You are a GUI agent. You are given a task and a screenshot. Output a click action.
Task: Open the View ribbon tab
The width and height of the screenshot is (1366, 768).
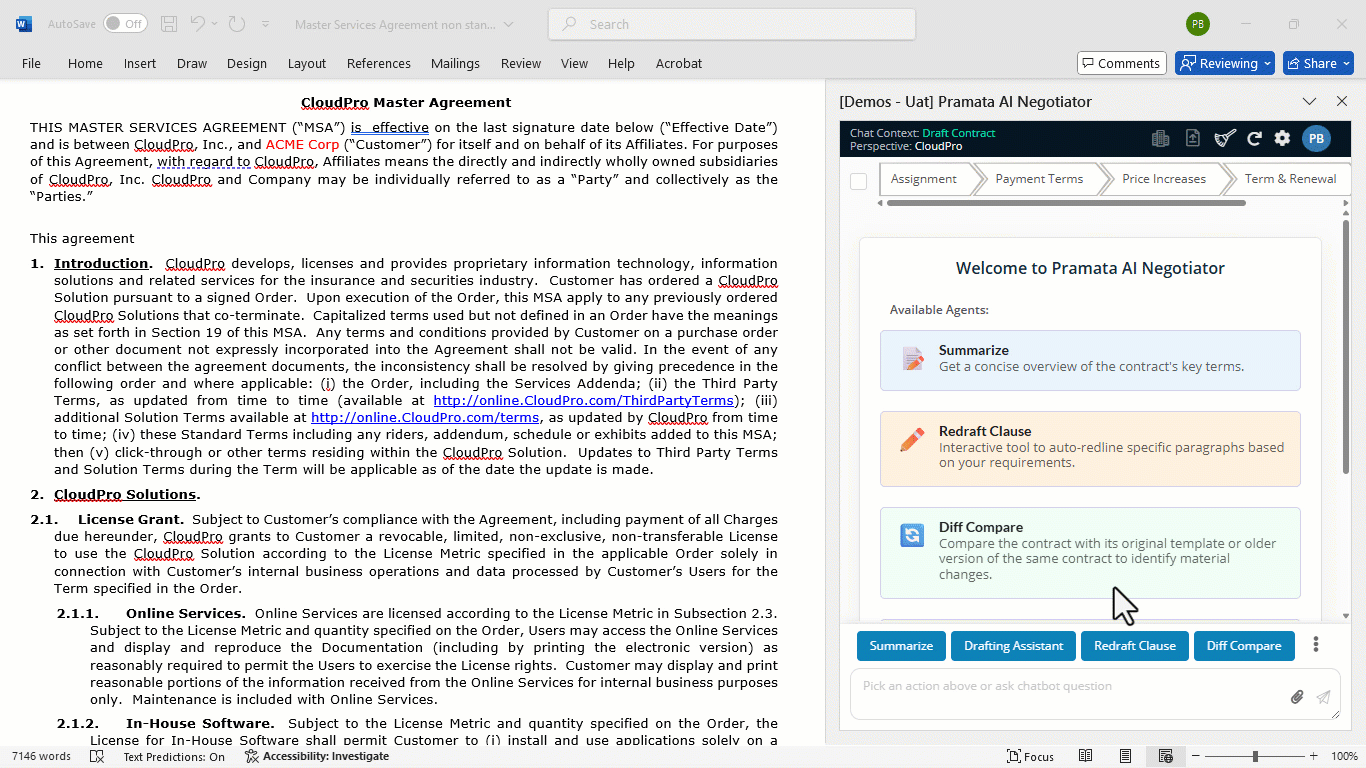coord(574,63)
